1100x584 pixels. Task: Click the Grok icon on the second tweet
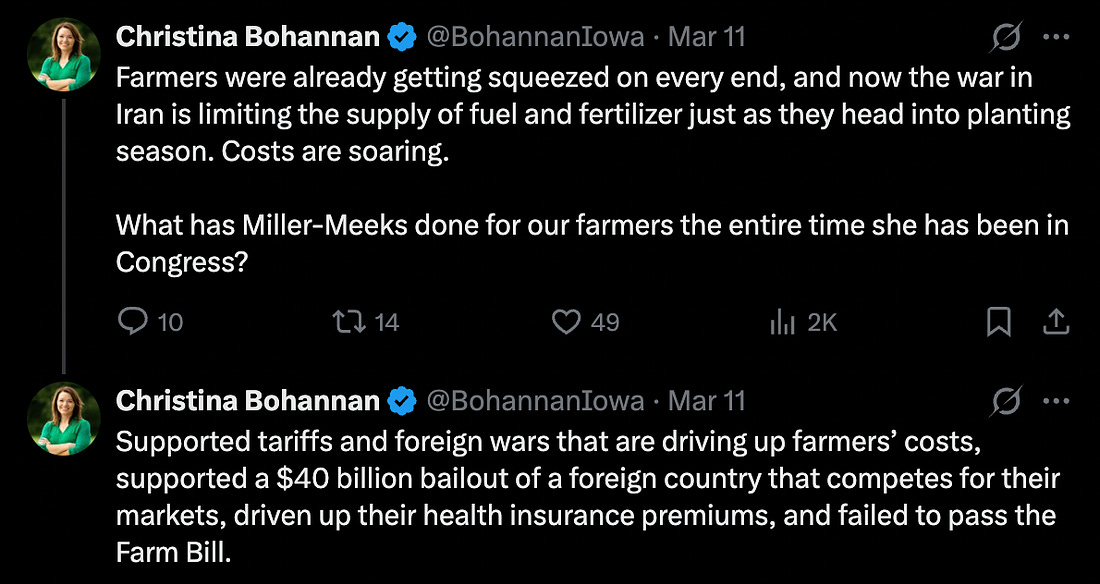coord(1007,401)
